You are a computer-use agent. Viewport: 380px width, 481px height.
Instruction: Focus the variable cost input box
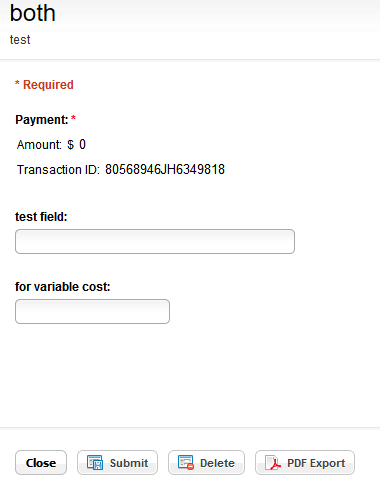pyautogui.click(x=92, y=311)
